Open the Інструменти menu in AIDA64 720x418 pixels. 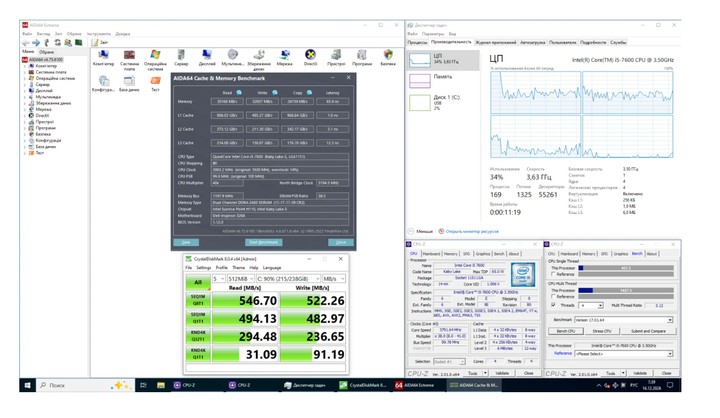click(x=99, y=34)
